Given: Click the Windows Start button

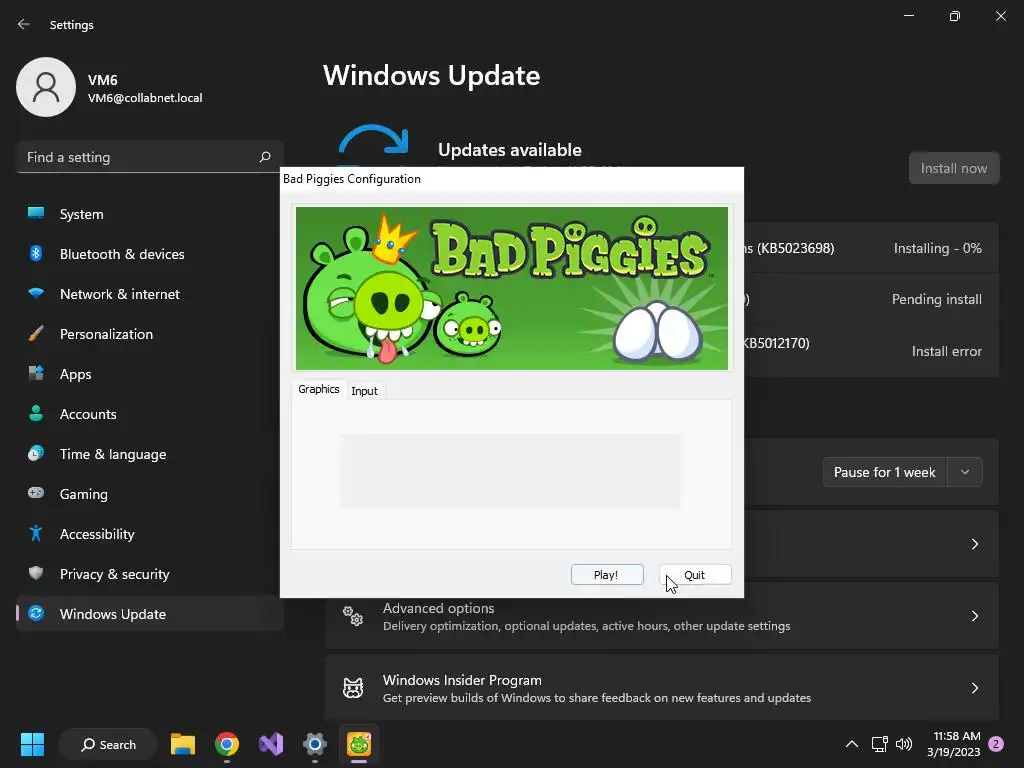Looking at the screenshot, I should coord(32,744).
